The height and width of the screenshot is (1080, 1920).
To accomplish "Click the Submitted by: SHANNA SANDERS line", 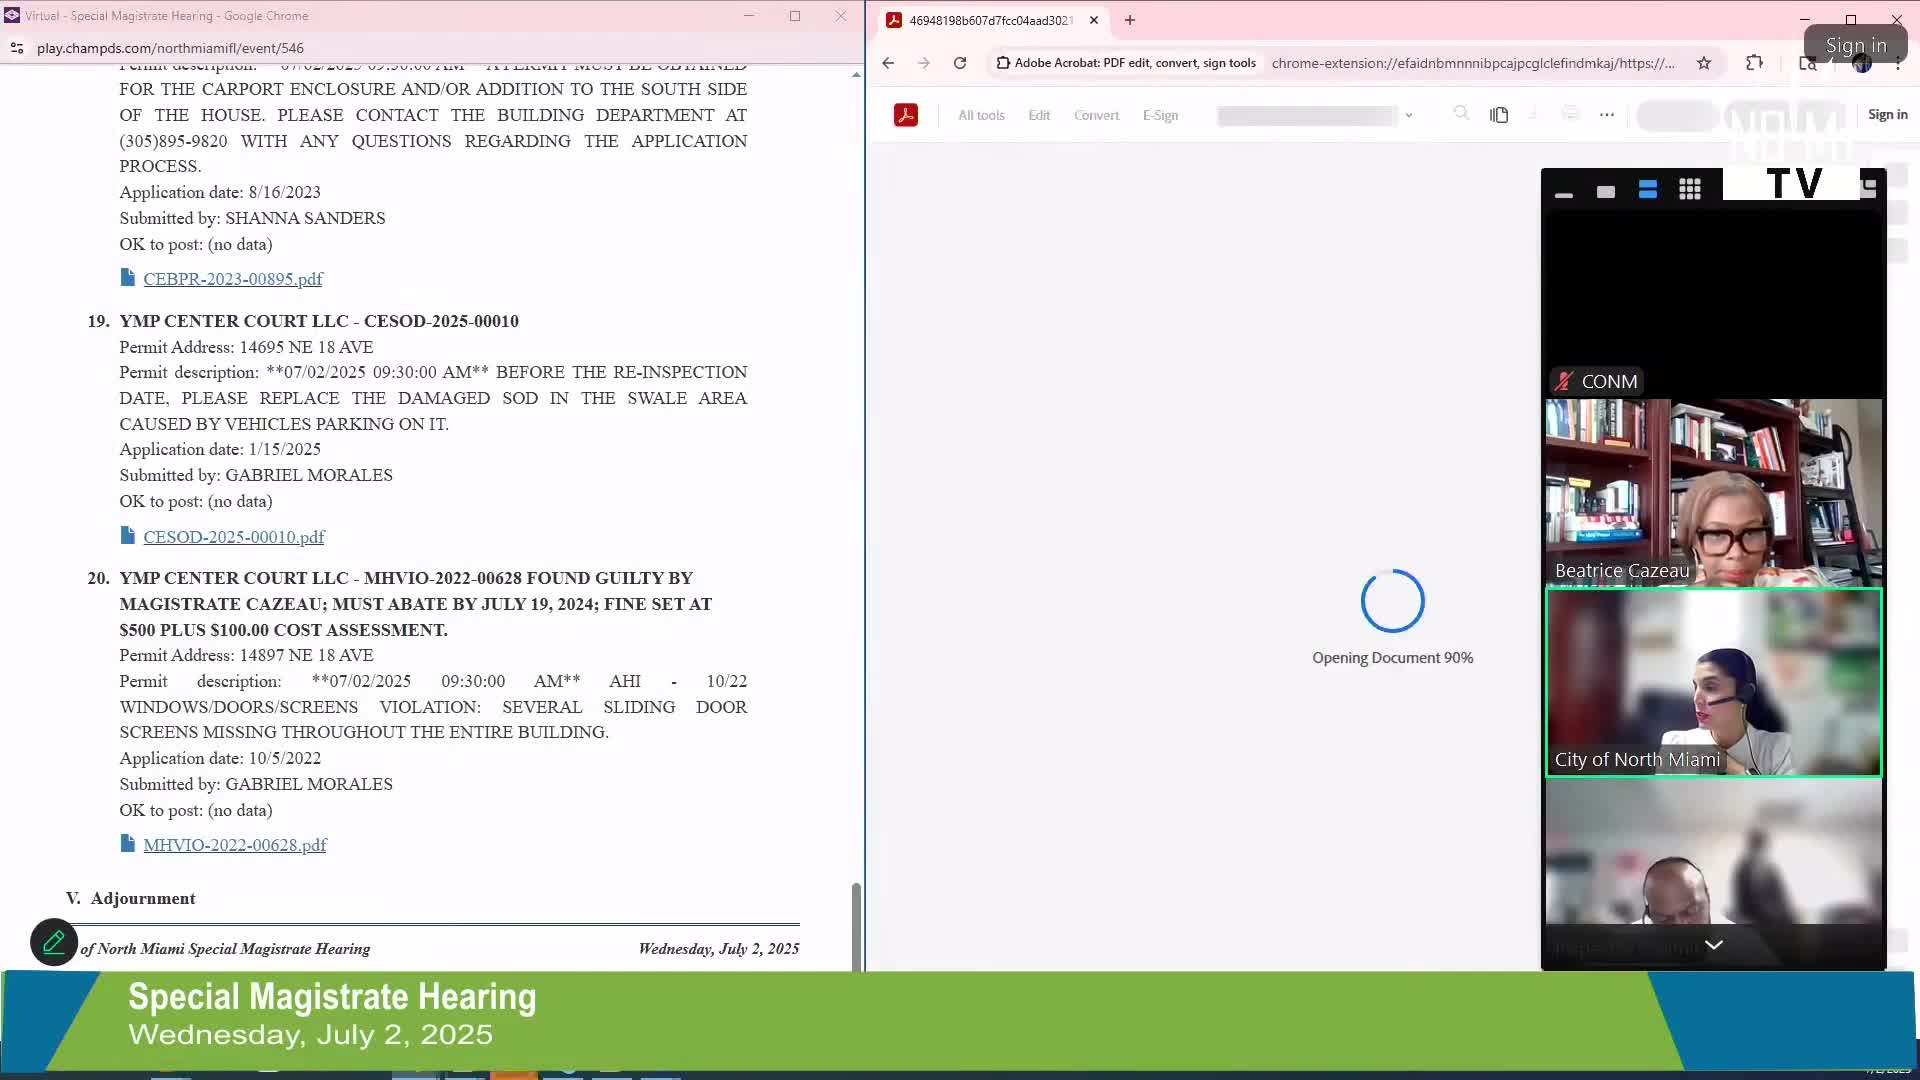I will point(252,218).
